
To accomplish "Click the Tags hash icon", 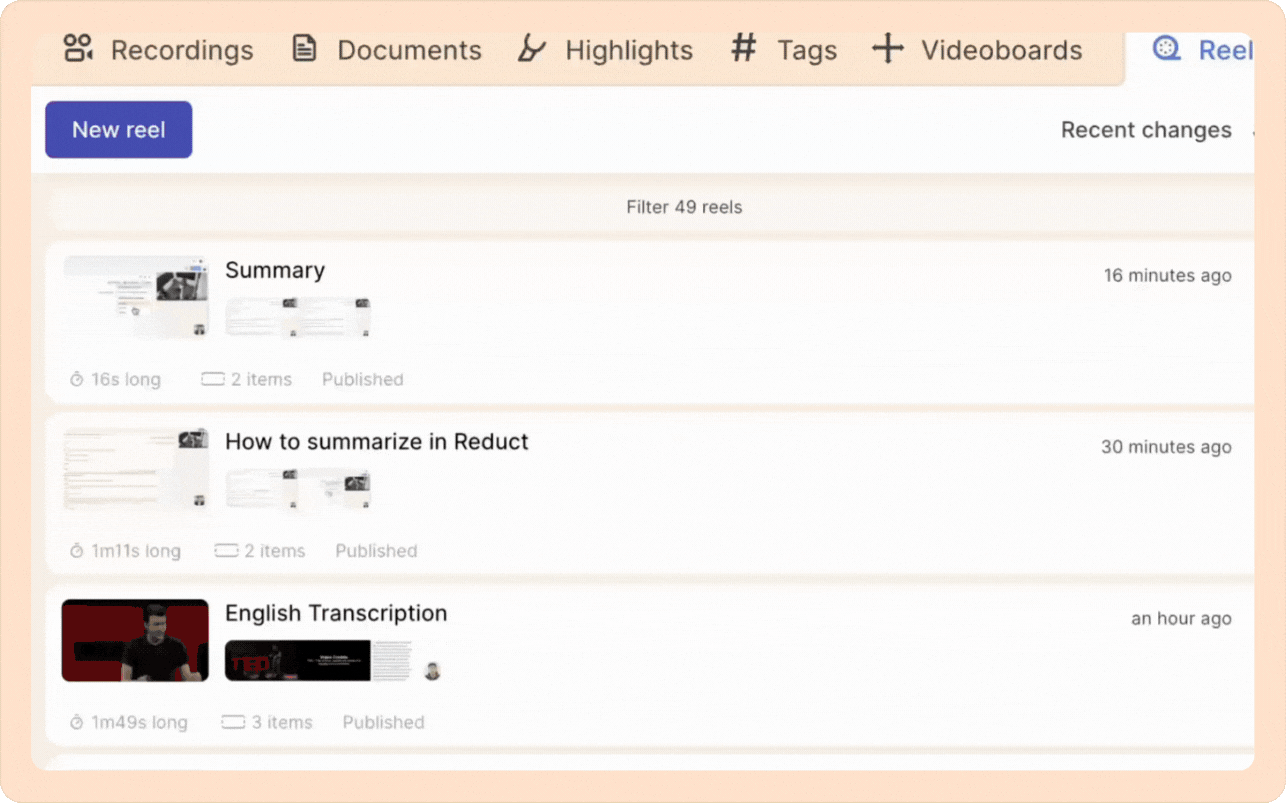I will [743, 47].
